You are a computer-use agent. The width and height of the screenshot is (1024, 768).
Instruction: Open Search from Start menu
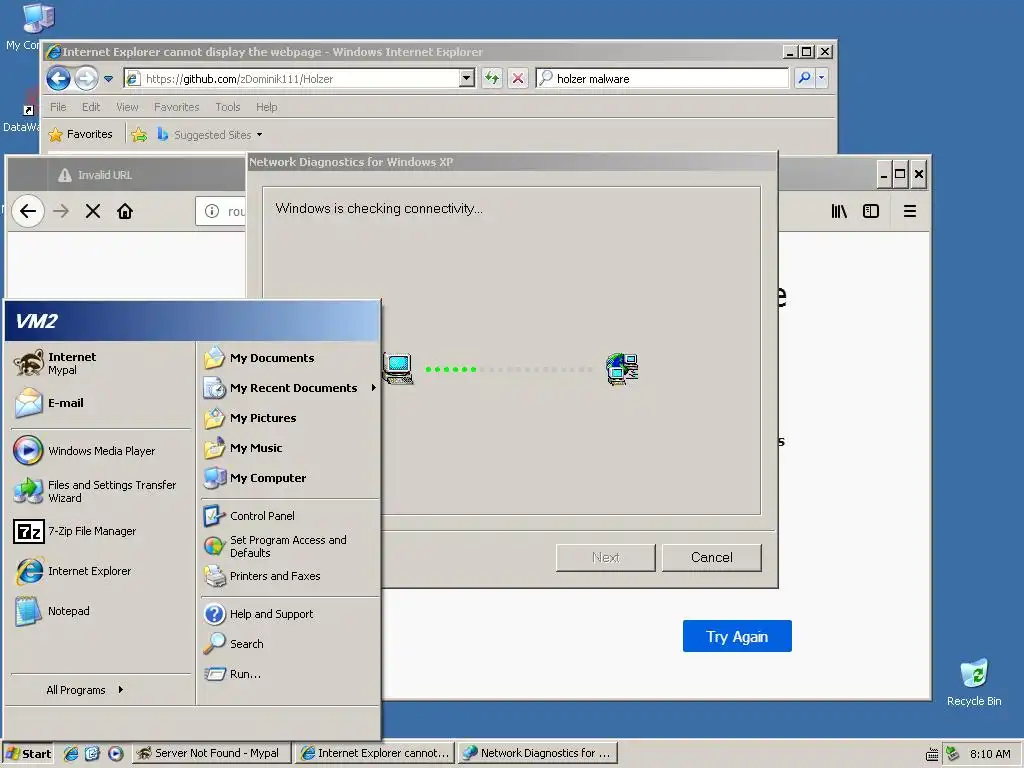(289, 644)
